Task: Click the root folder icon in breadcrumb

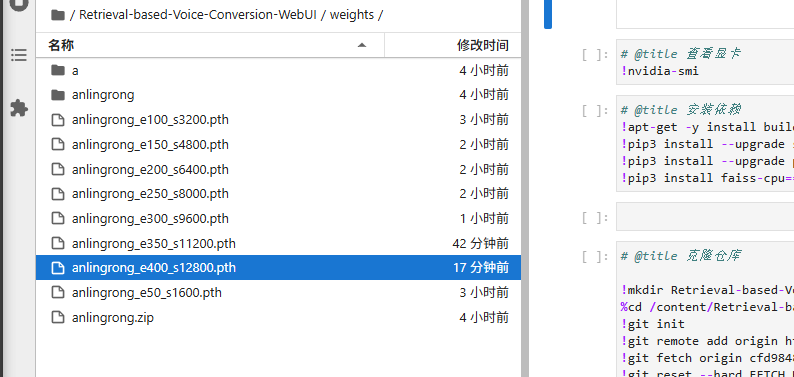Action: pyautogui.click(x=58, y=15)
